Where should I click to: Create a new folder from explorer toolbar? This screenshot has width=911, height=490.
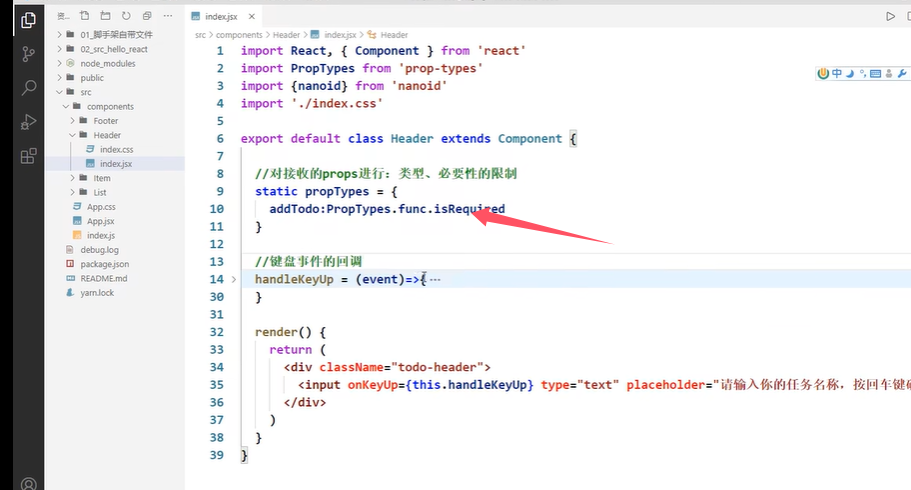tap(105, 16)
